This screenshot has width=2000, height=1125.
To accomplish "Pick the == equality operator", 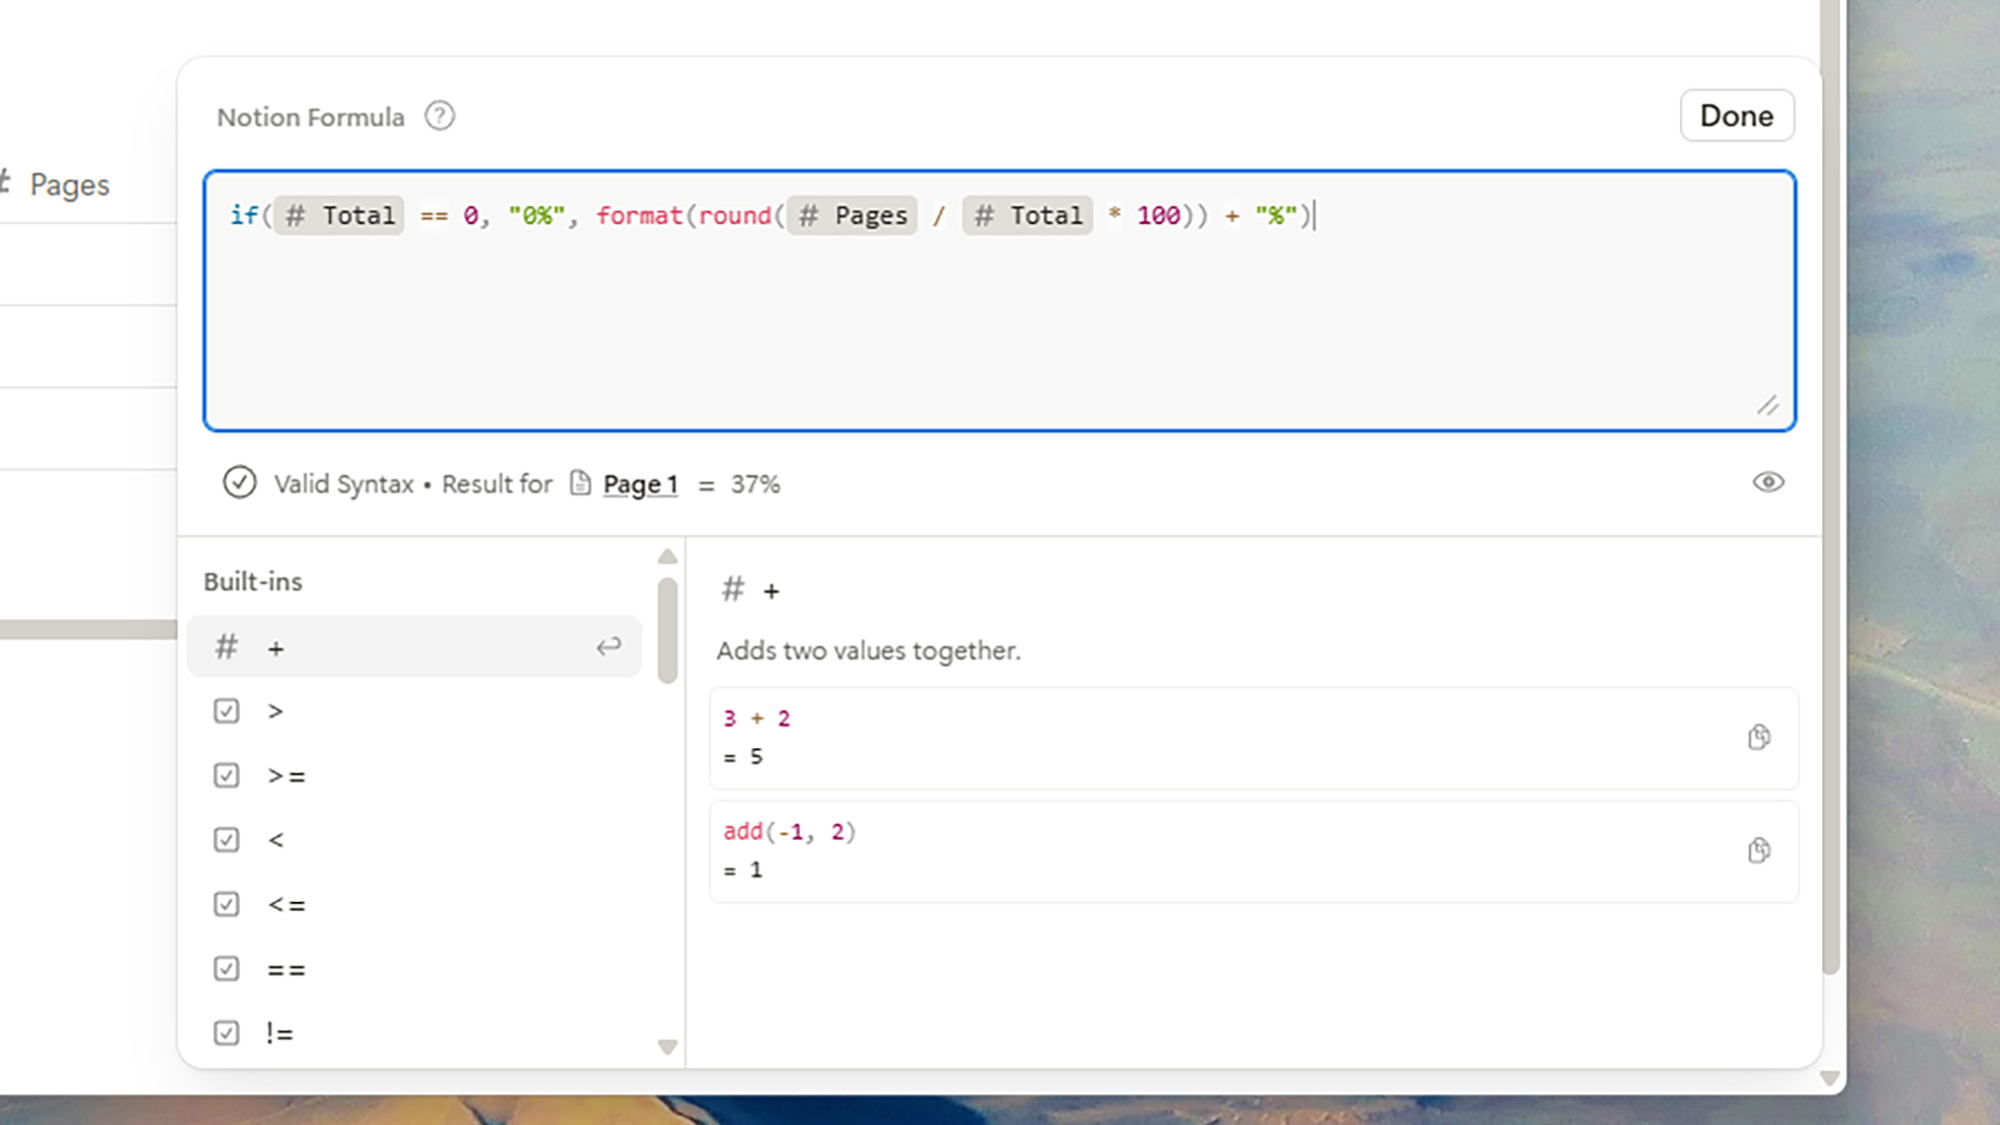I will click(286, 969).
